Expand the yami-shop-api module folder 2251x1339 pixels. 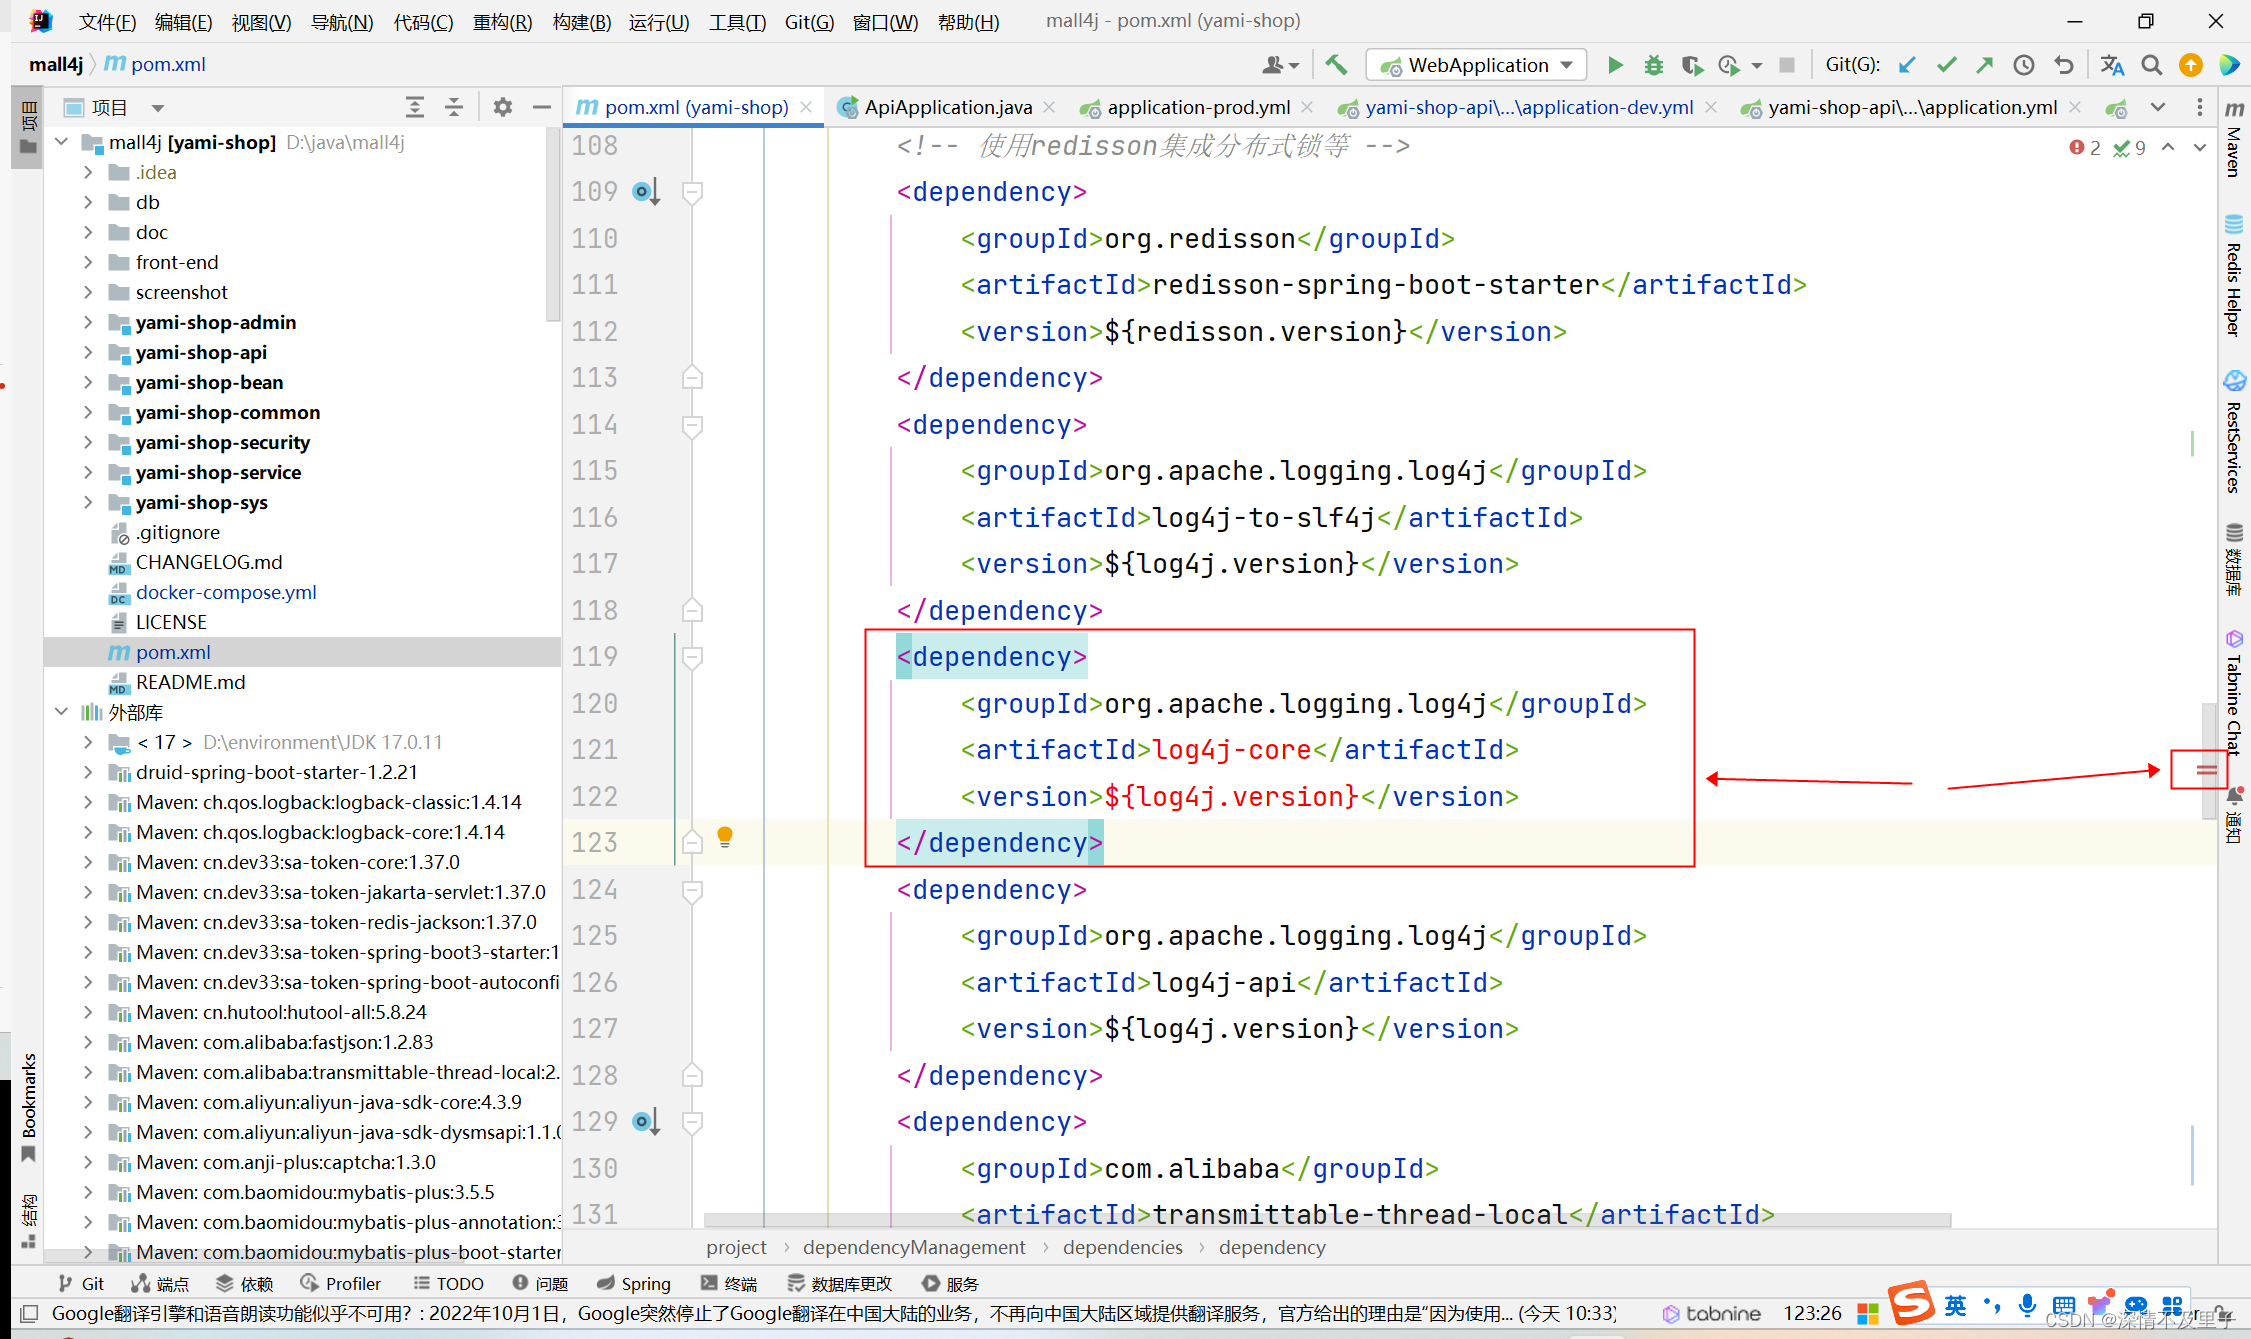click(x=88, y=352)
